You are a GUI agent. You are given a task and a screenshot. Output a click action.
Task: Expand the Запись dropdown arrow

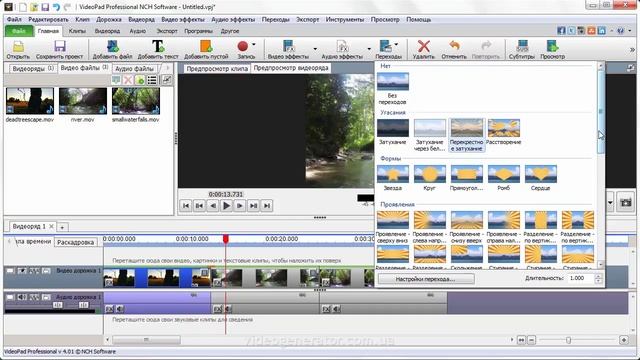tap(253, 44)
